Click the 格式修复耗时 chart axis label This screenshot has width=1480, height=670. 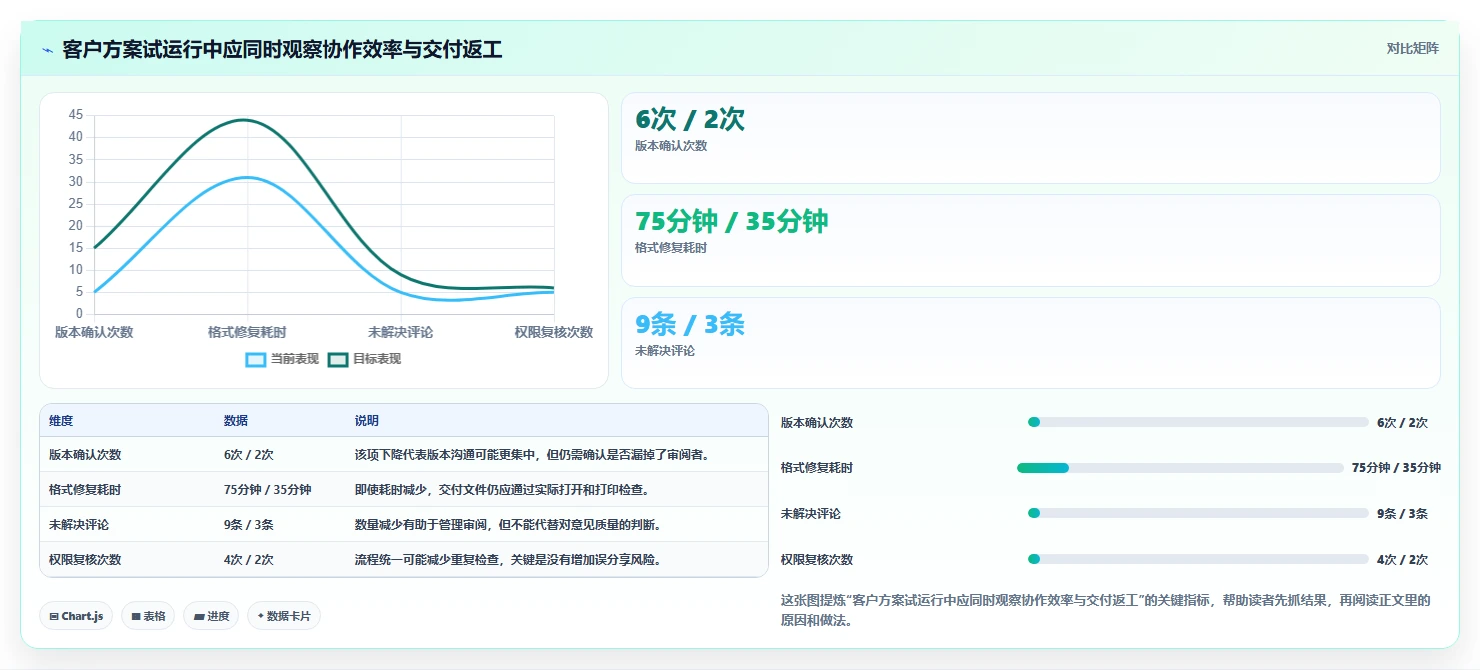(247, 332)
